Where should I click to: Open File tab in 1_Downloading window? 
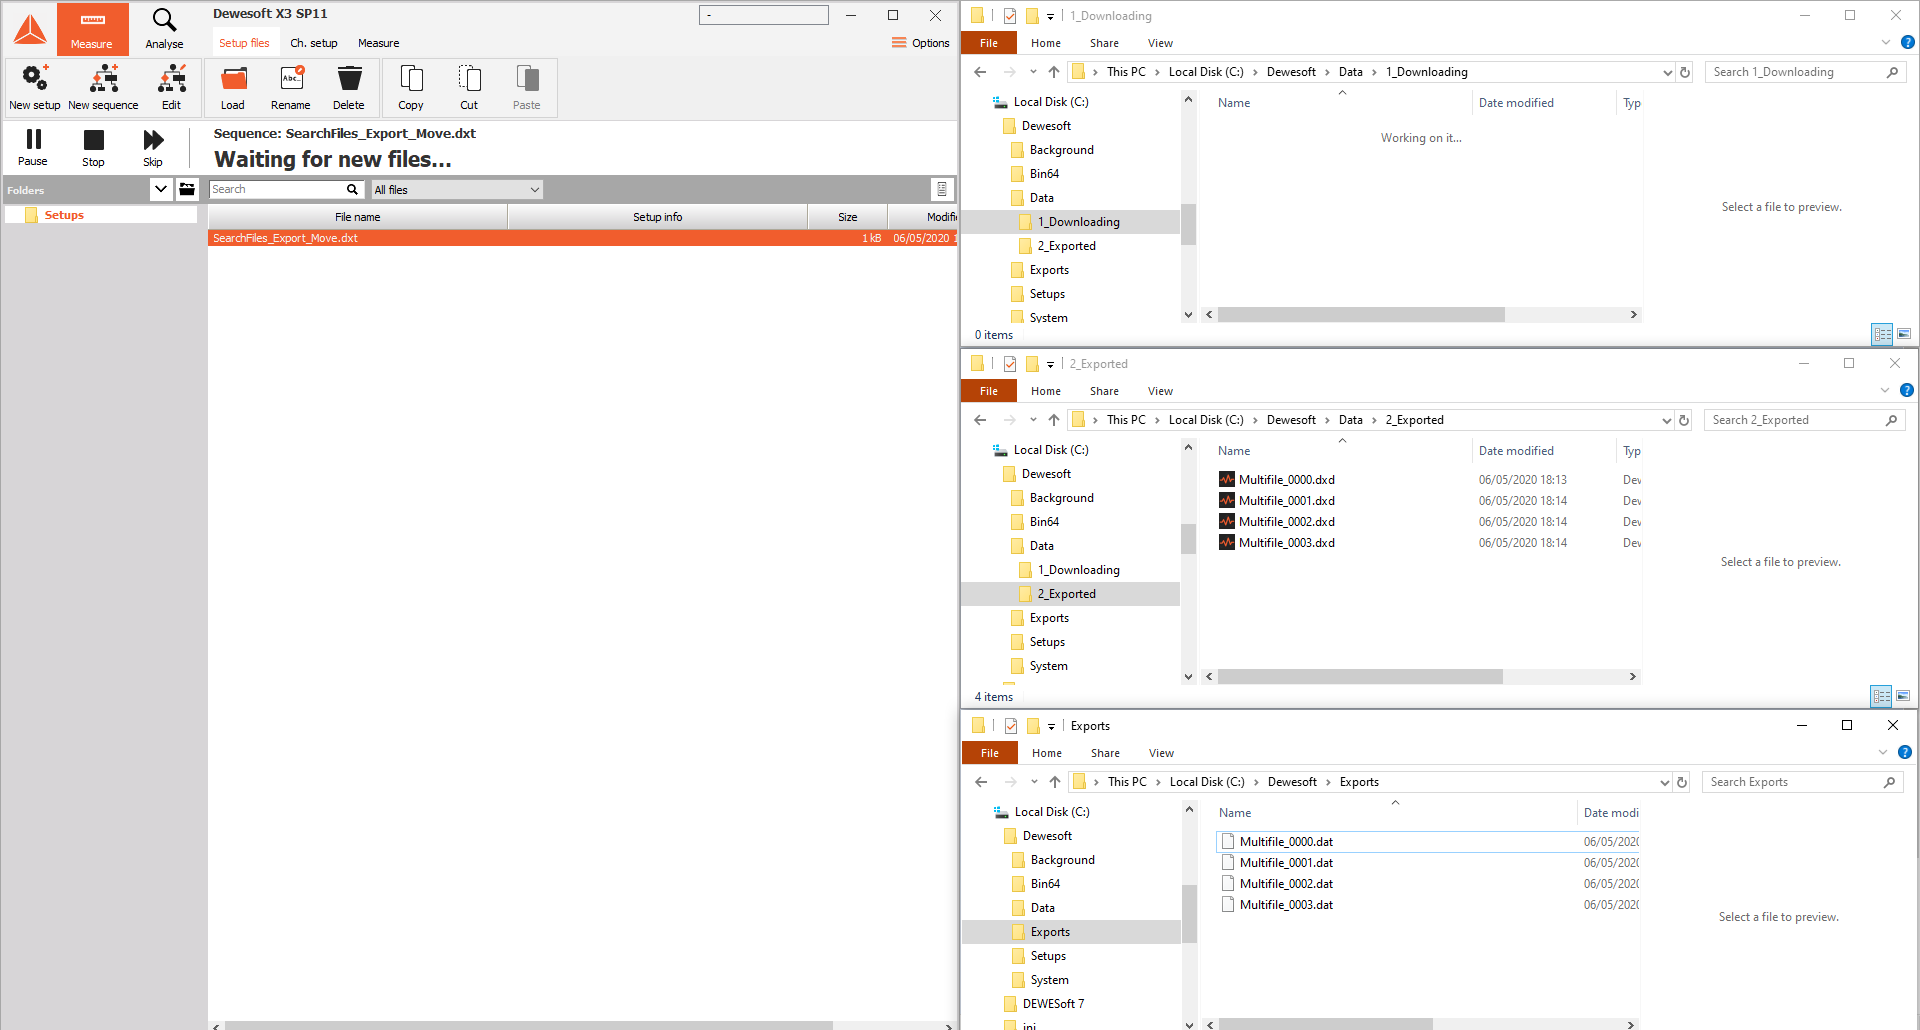(989, 43)
